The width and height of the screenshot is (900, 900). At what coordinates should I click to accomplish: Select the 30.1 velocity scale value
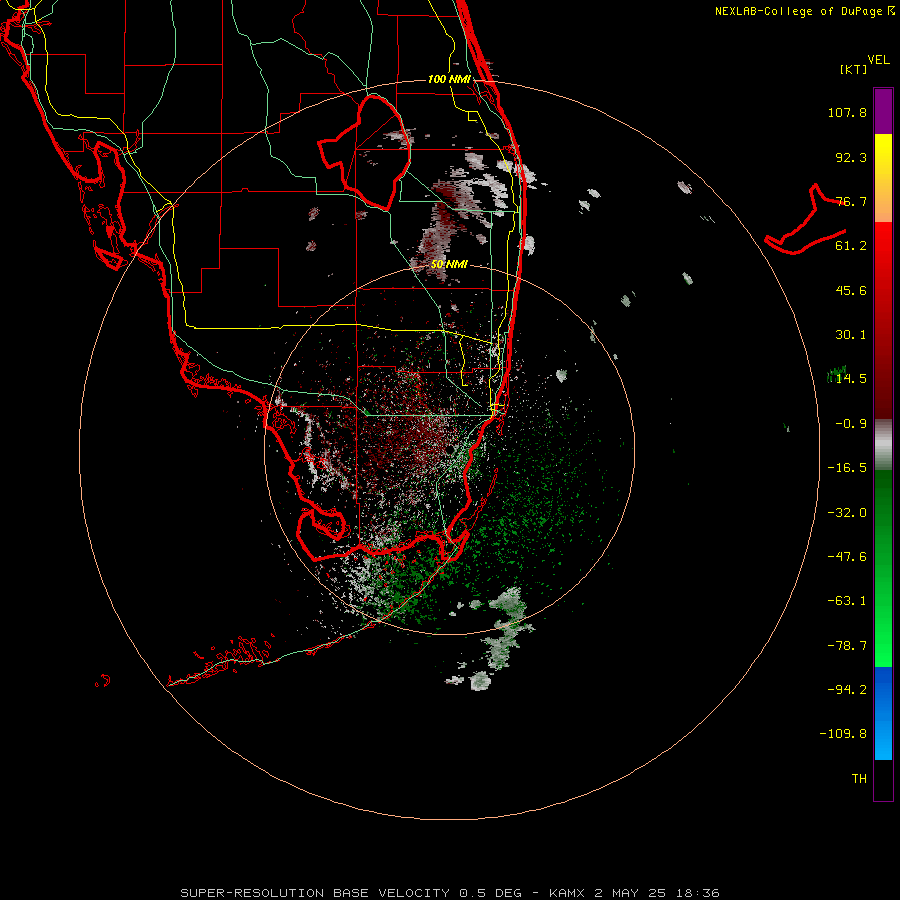click(851, 335)
